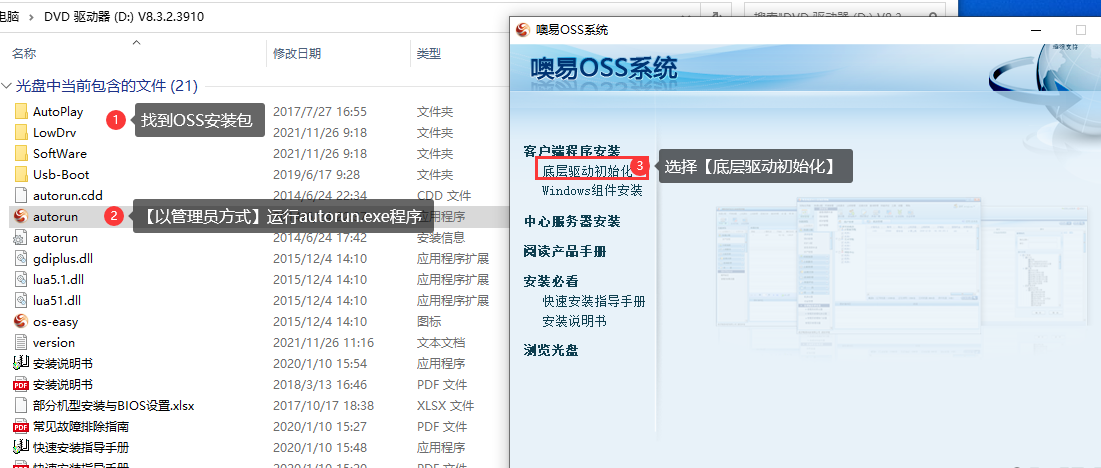The width and height of the screenshot is (1101, 468).
Task: Click 浏览光盘 in the OSS window
Action: pyautogui.click(x=551, y=350)
